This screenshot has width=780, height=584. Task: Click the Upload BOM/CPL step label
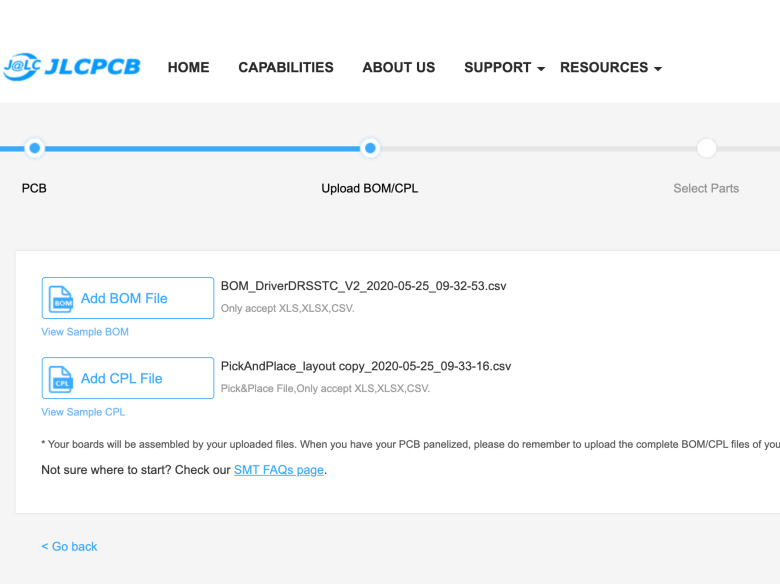pyautogui.click(x=370, y=188)
